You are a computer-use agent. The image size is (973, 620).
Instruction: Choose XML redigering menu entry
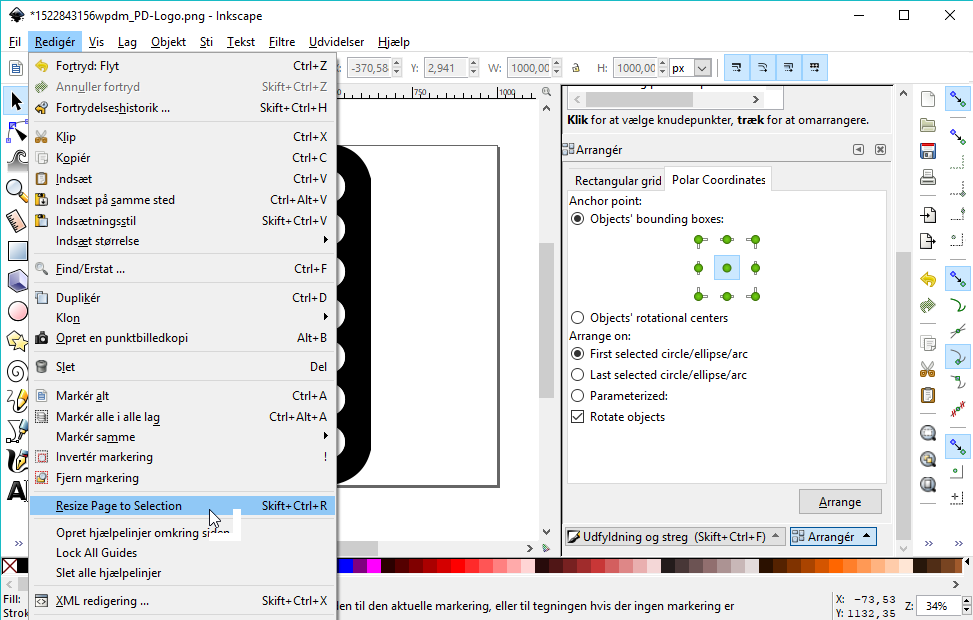[x=182, y=601]
